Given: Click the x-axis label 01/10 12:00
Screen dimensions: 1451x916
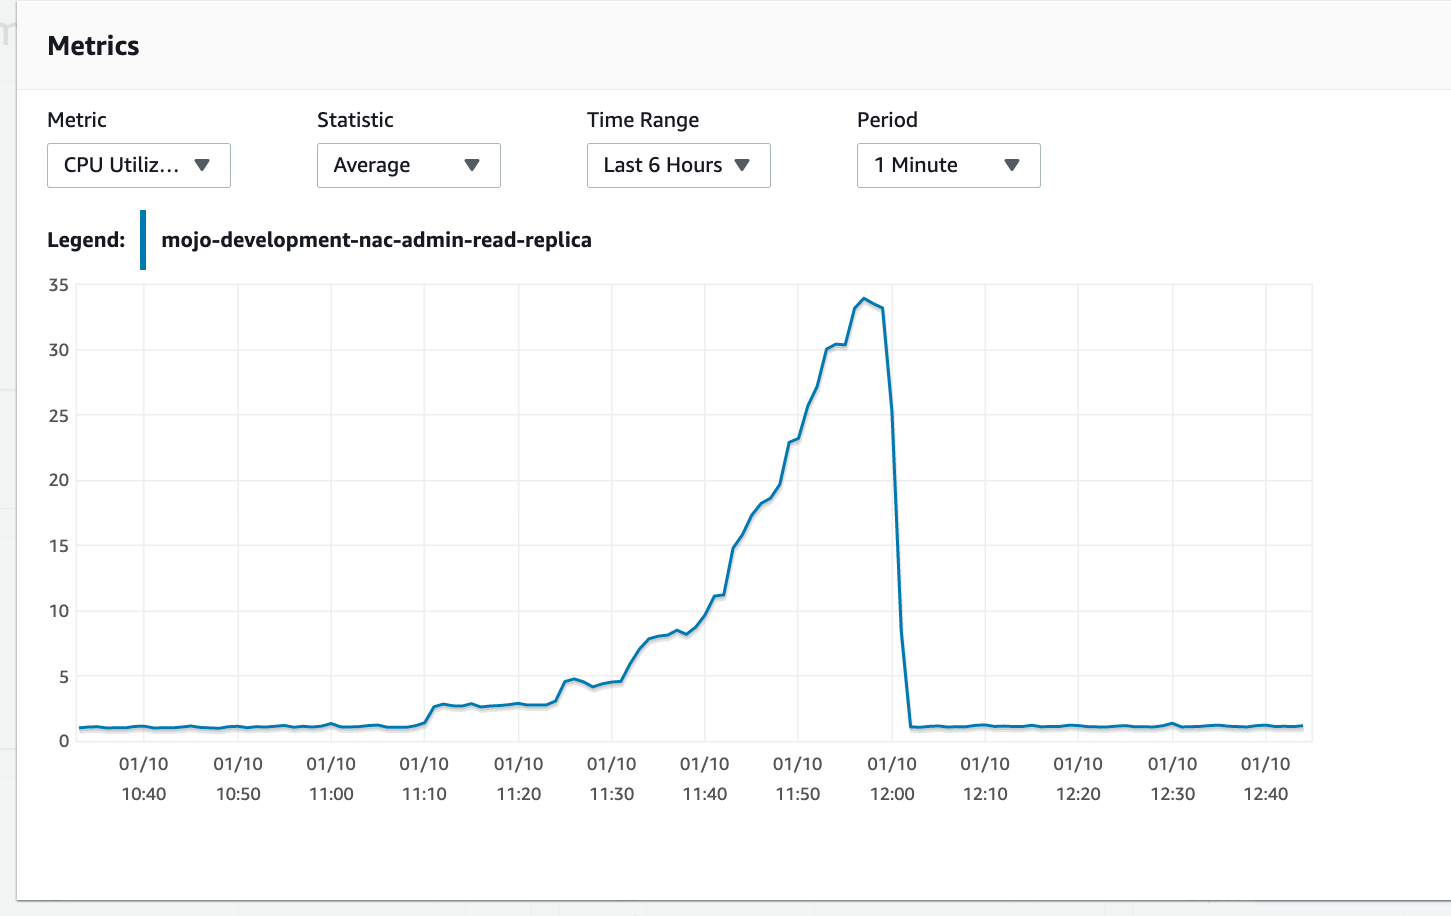Looking at the screenshot, I should tap(892, 779).
